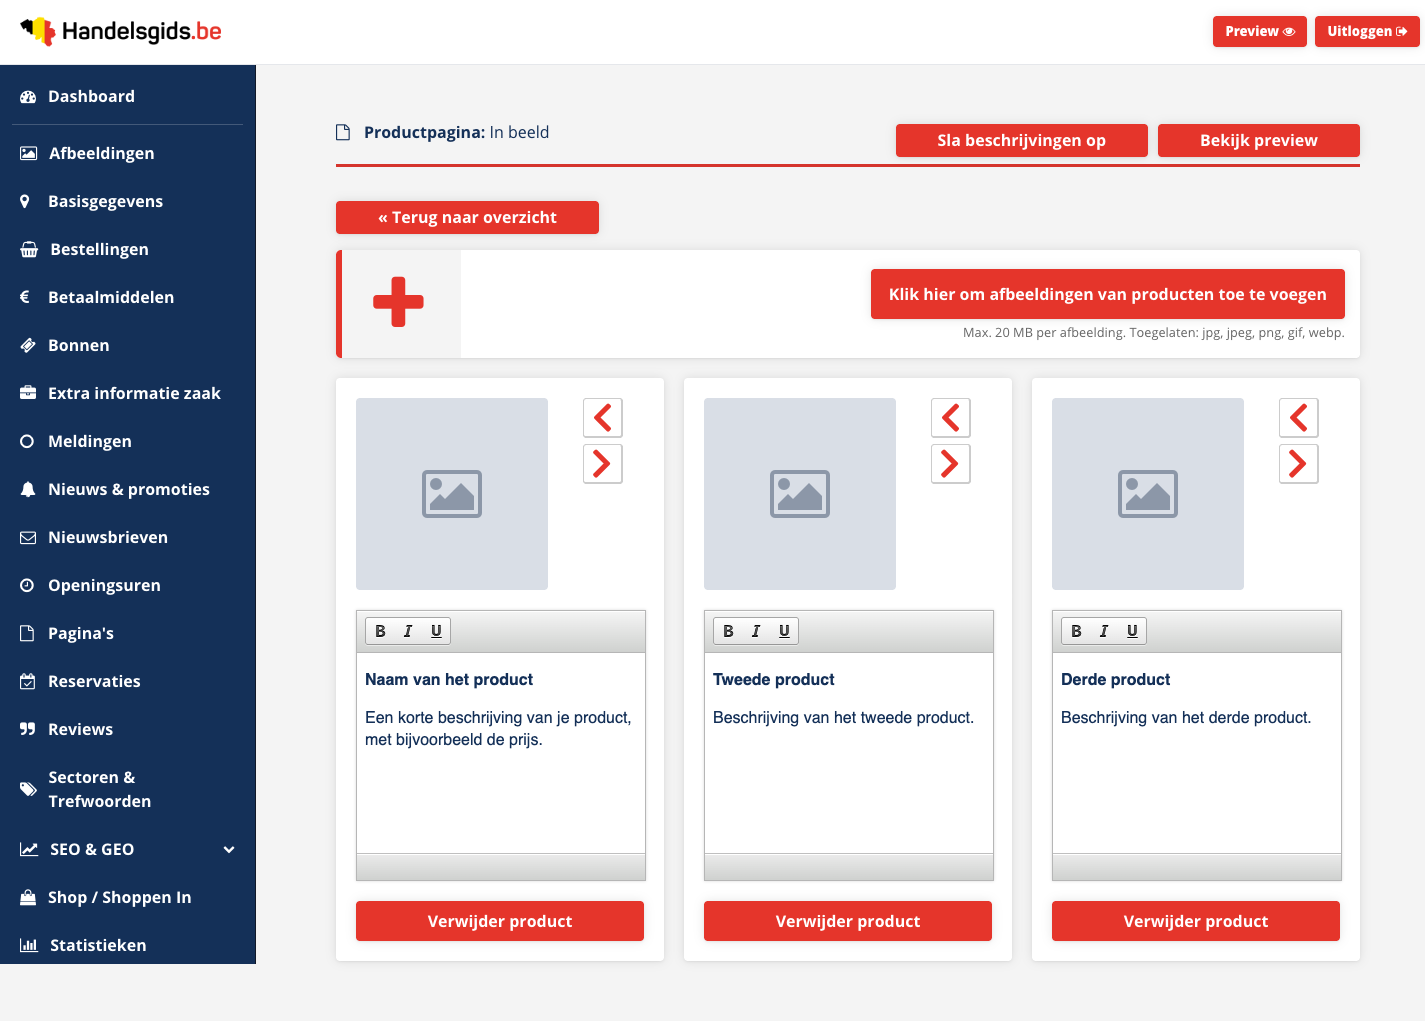Open Nieuws & promoties
Screen dimensions: 1425x1021
click(x=128, y=489)
